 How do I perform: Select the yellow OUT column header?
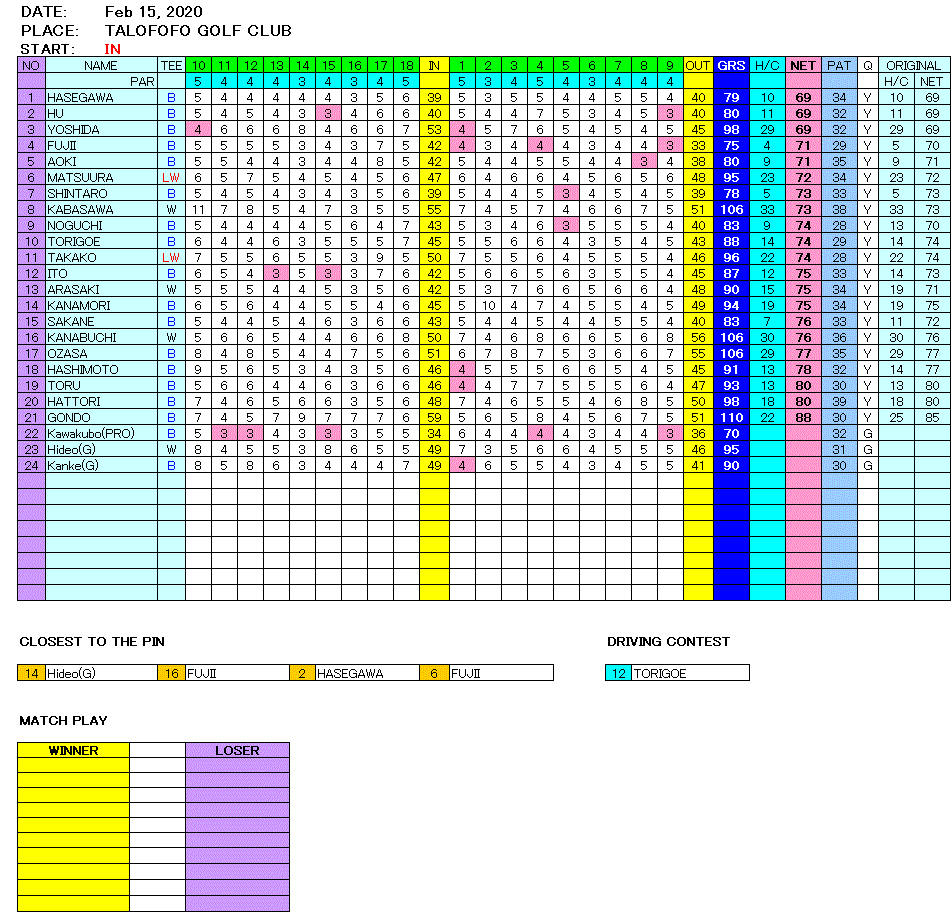click(x=697, y=66)
